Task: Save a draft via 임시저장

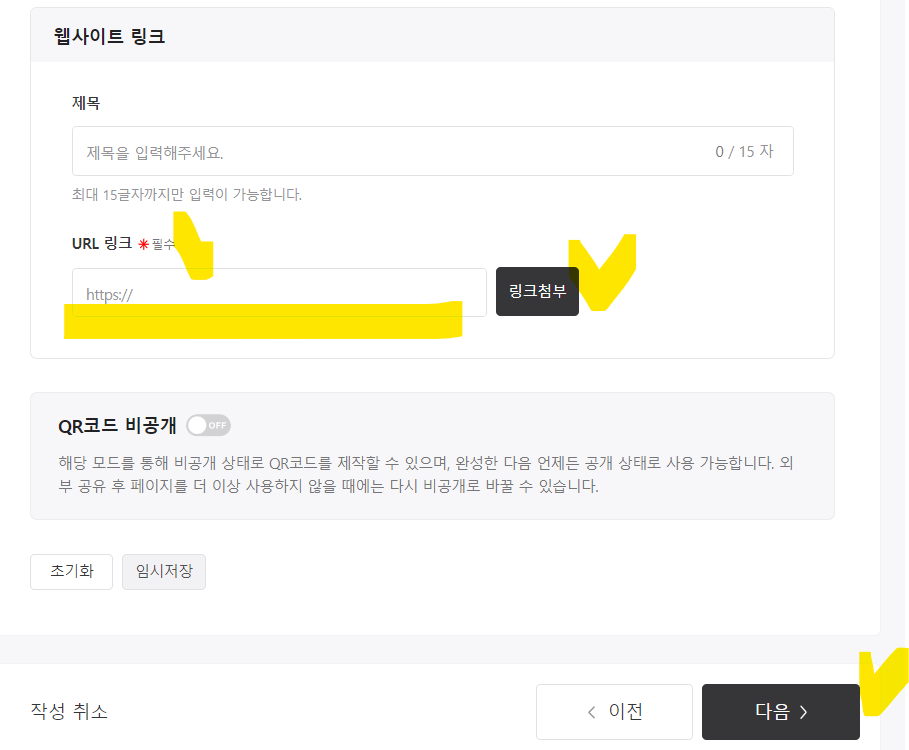Action: pos(163,572)
